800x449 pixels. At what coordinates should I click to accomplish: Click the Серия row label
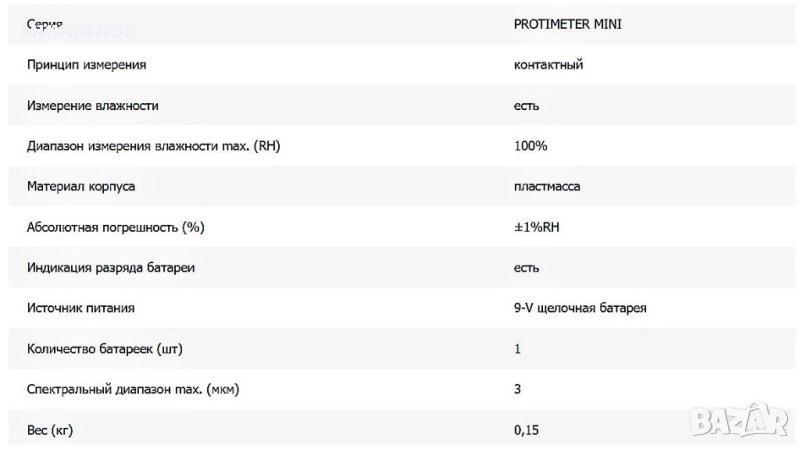pos(44,24)
